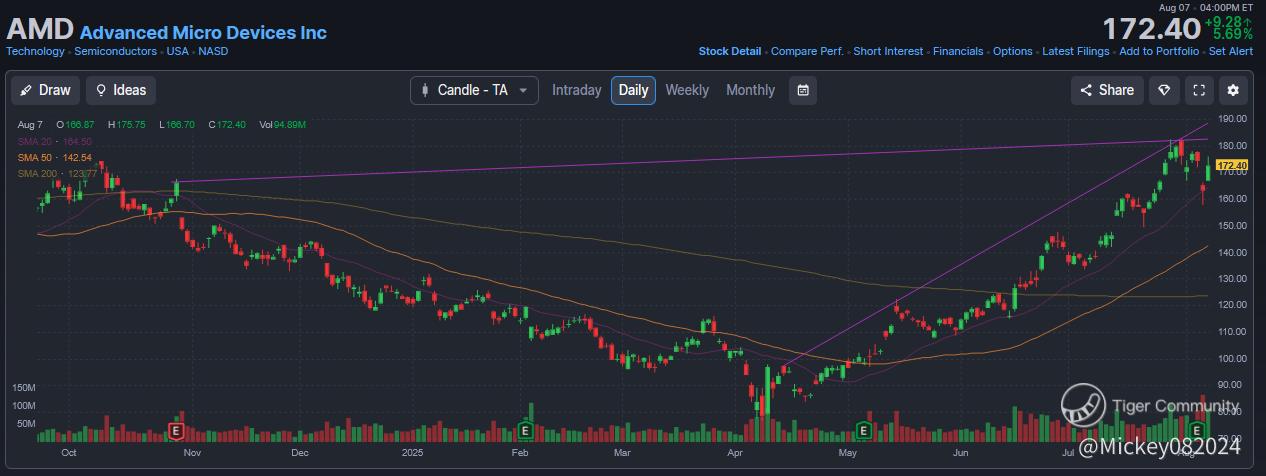1266x476 pixels.
Task: Open the Semiconductors industry link
Action: coord(116,51)
